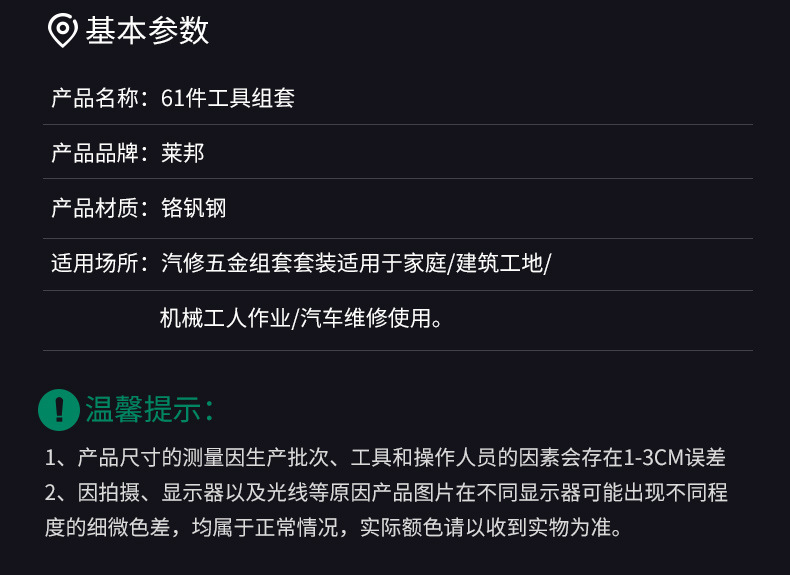Click the location pin icon beside 基本参数

pos(63,31)
